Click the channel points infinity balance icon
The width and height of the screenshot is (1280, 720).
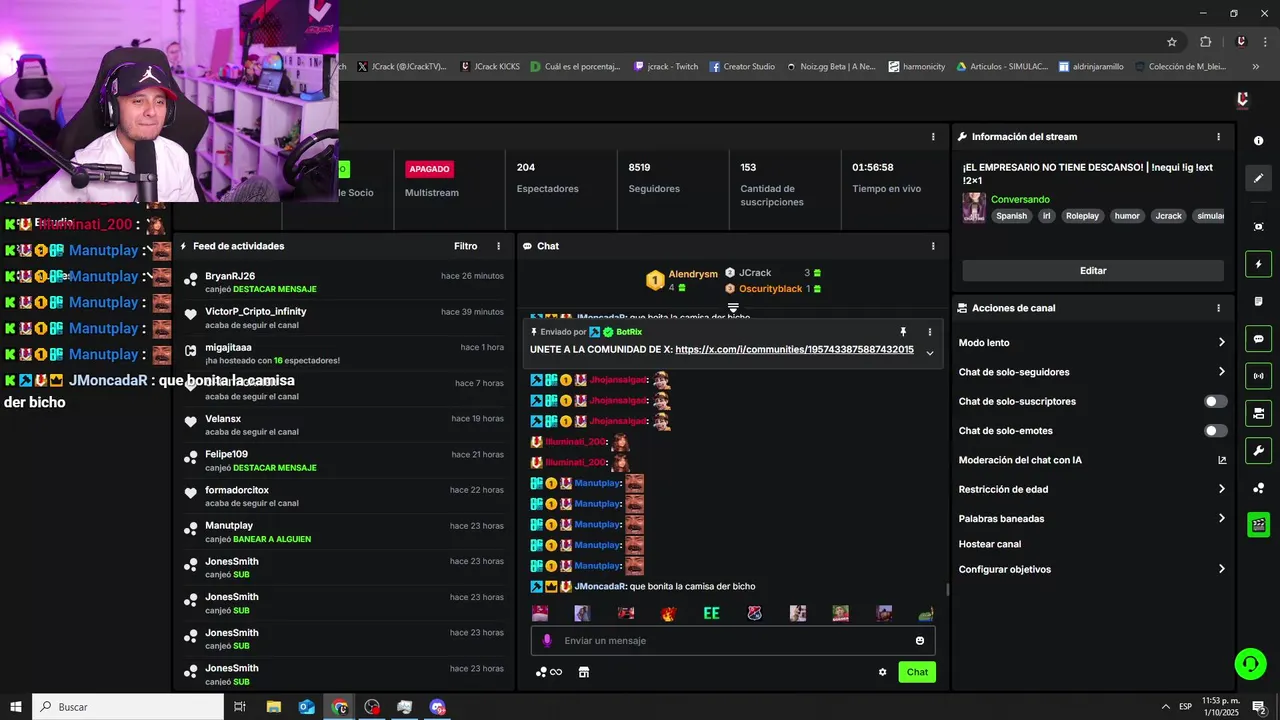point(549,672)
